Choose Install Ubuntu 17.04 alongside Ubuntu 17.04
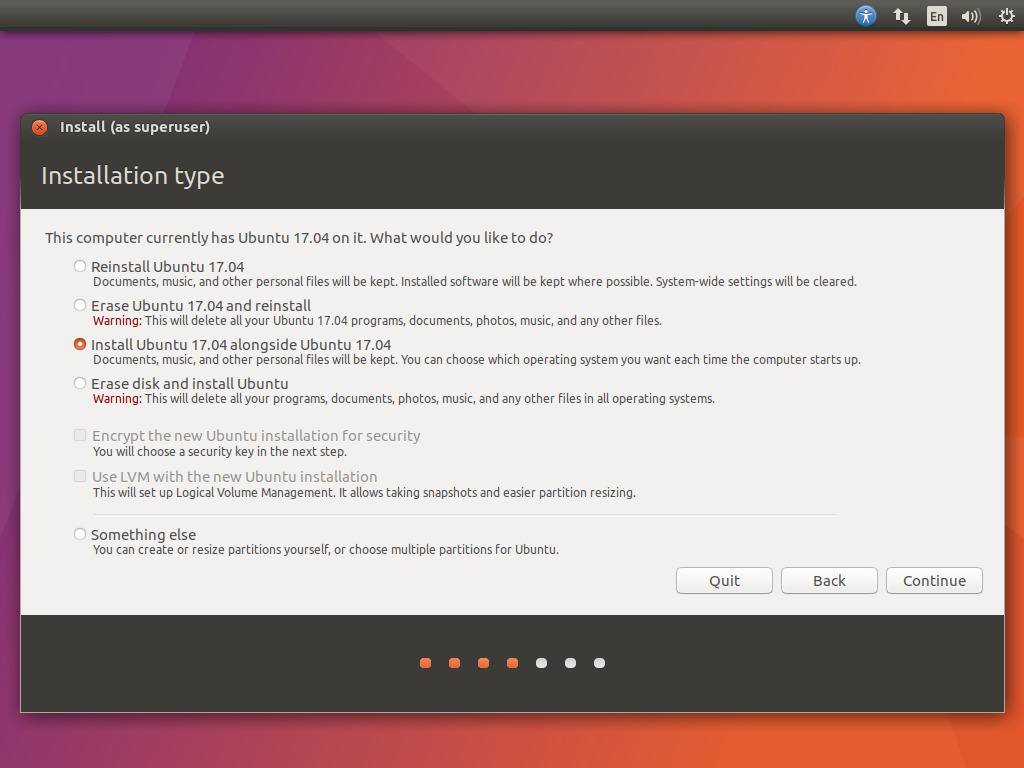The height and width of the screenshot is (768, 1024). pos(80,344)
